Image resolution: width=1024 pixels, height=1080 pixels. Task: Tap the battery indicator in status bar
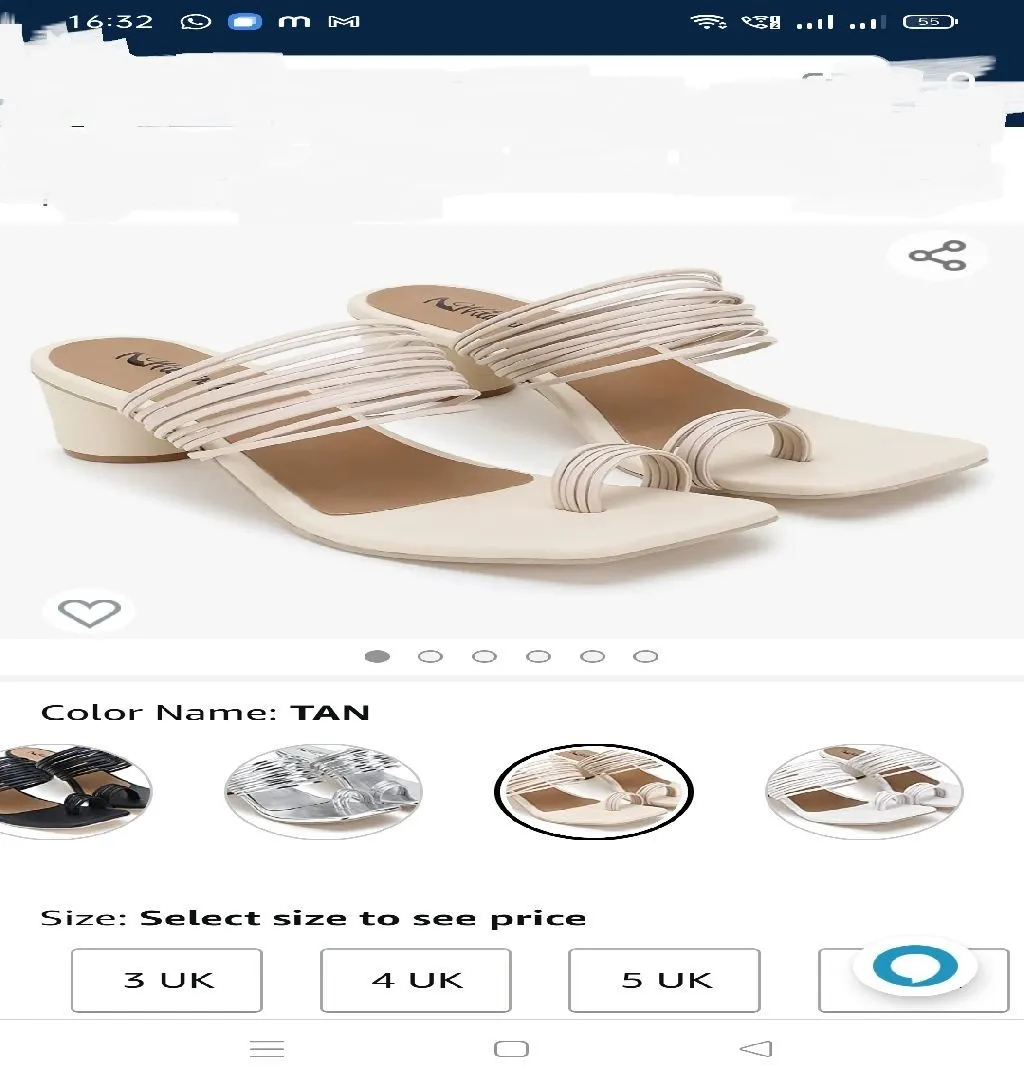pos(930,22)
